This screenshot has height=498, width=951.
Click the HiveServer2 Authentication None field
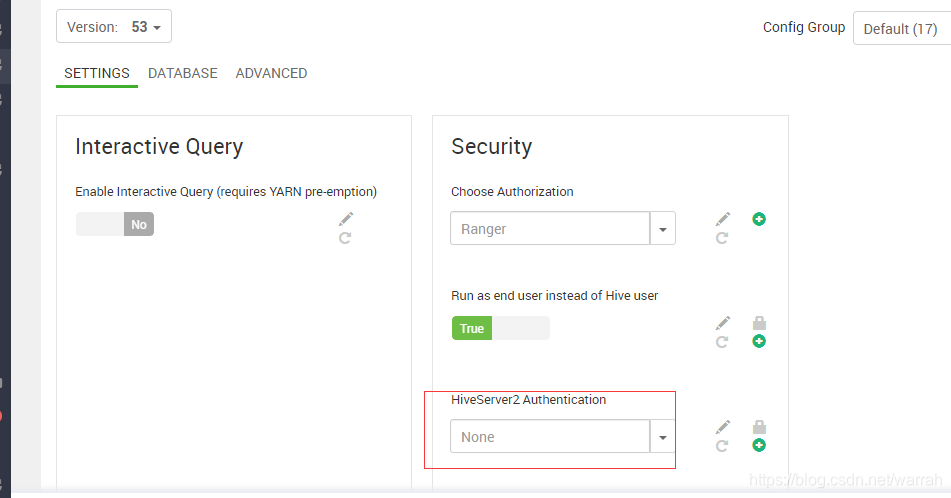pyautogui.click(x=550, y=437)
